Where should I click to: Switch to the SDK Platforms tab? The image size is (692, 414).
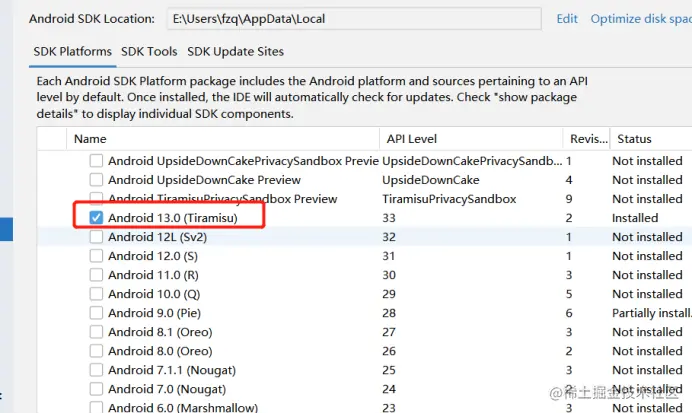coord(72,52)
